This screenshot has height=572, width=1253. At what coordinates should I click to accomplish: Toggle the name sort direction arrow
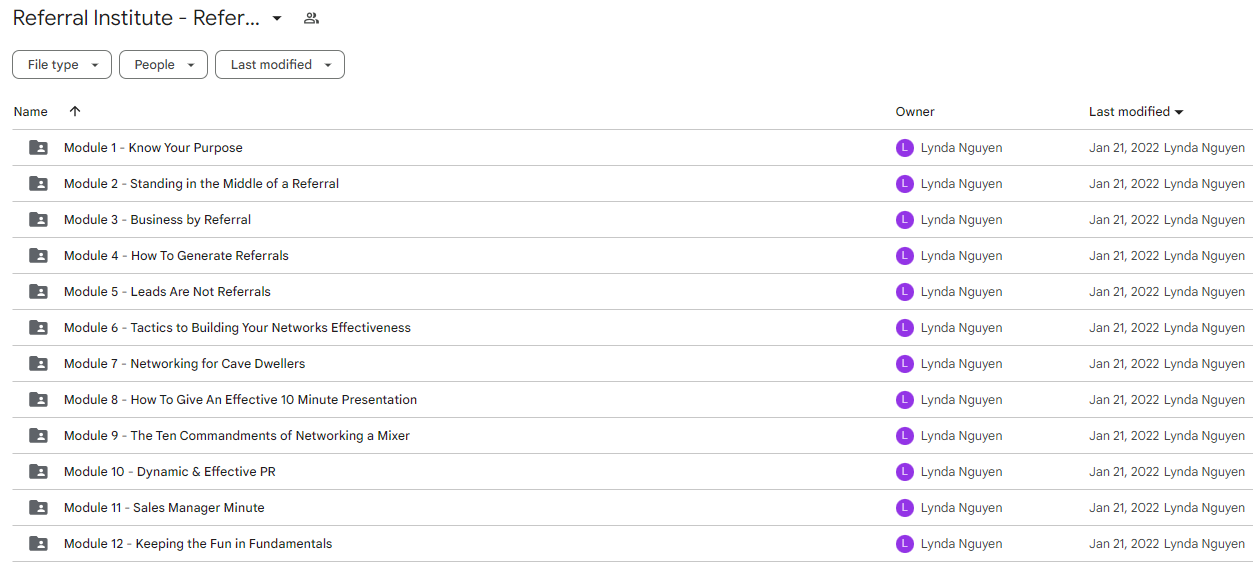click(x=75, y=112)
